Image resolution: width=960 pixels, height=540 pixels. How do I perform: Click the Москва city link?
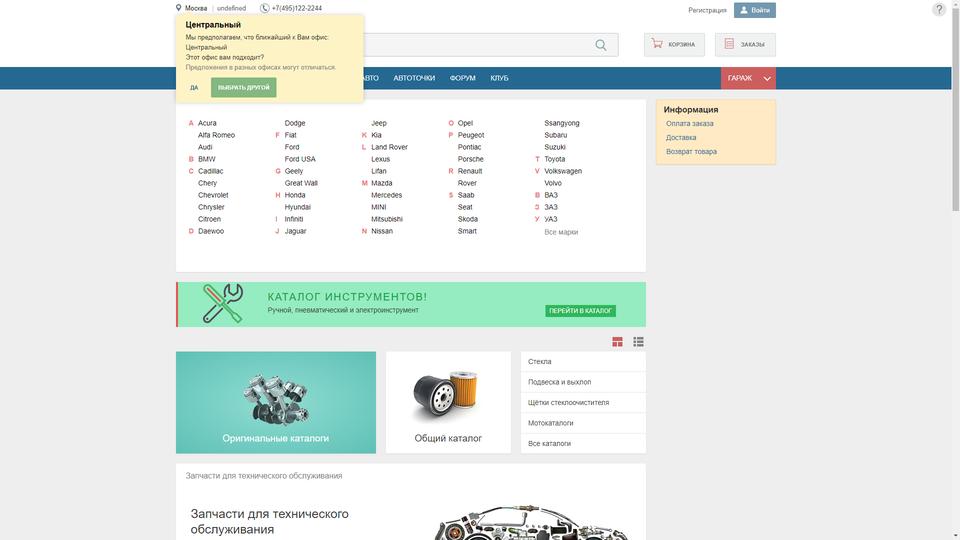(x=196, y=8)
